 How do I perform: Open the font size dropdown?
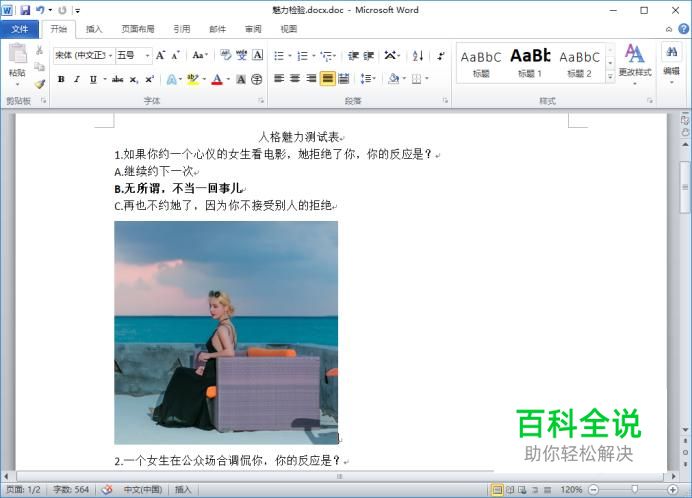coord(147,55)
